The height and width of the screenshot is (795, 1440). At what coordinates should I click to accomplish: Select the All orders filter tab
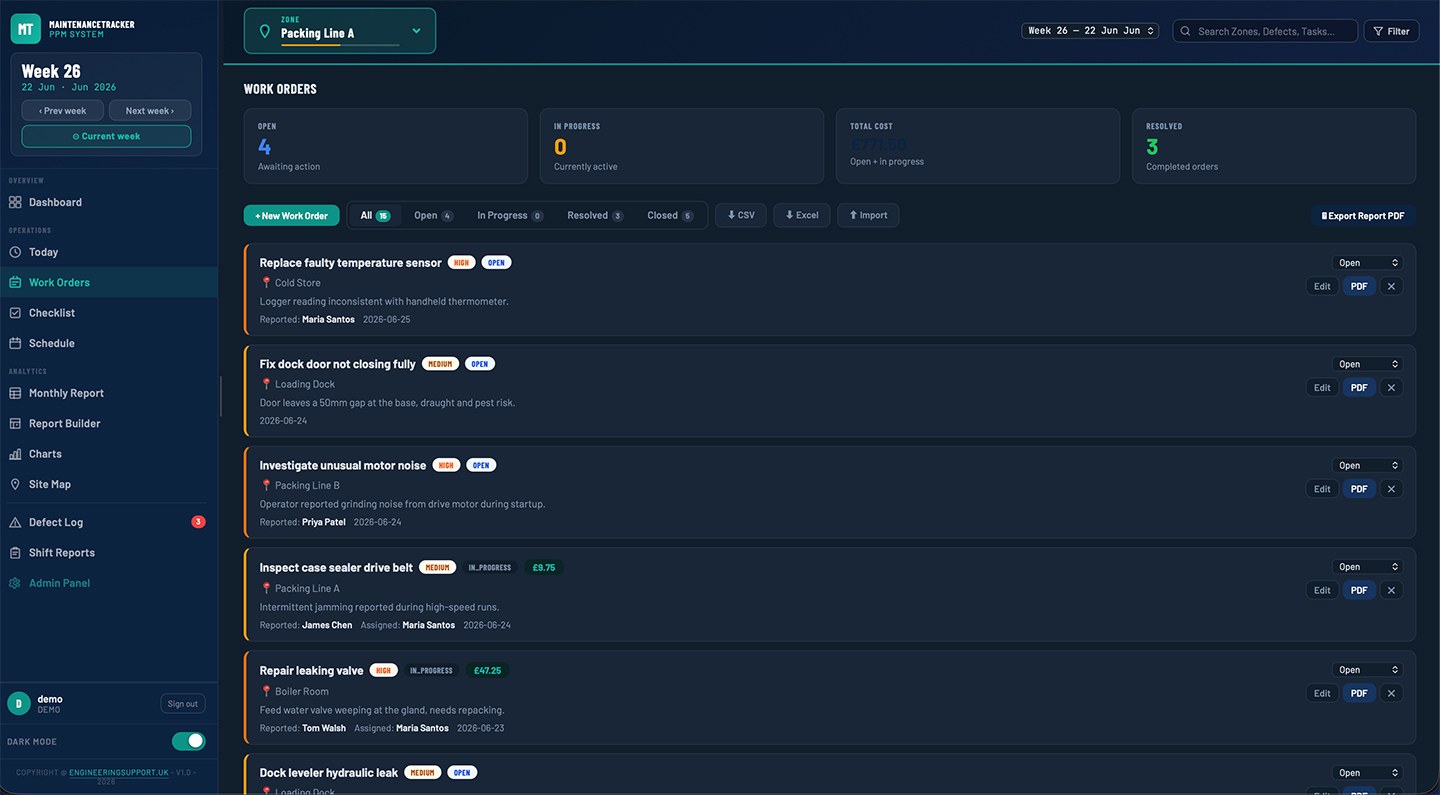pos(375,215)
